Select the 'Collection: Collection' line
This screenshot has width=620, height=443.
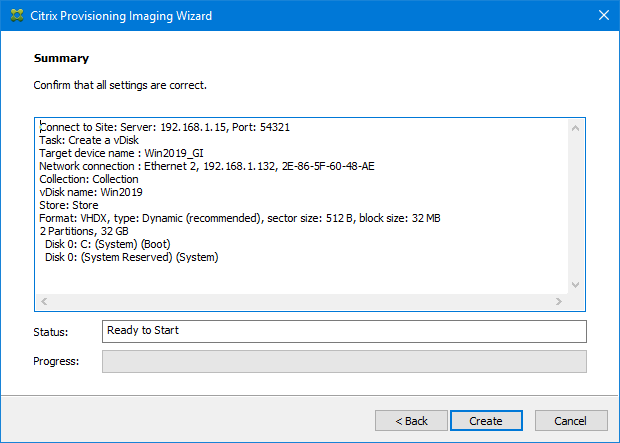tap(89, 179)
